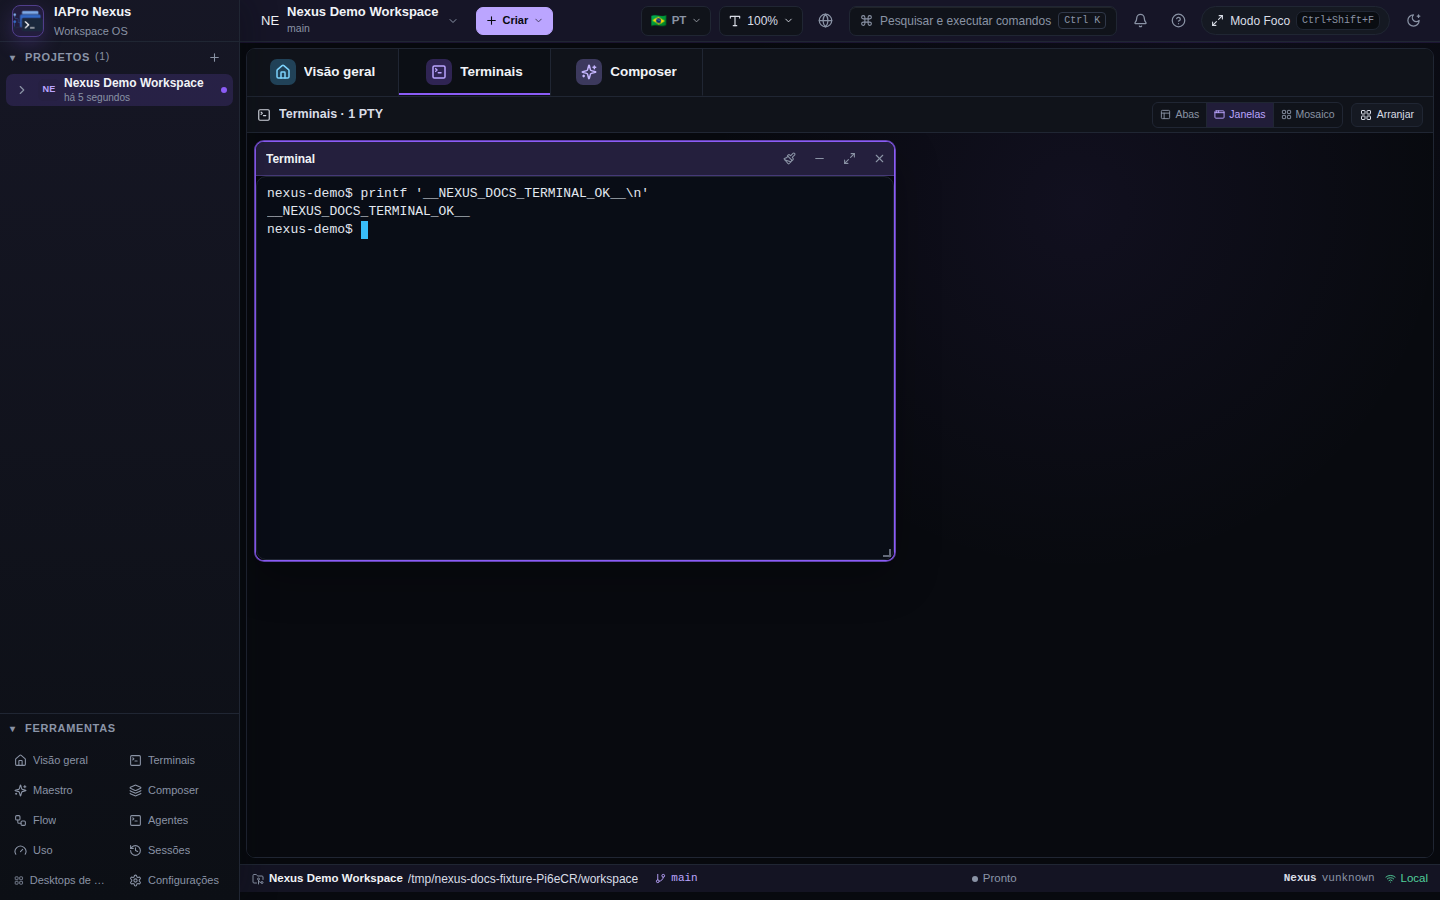Open the notifications bell
The image size is (1440, 900).
point(1140,20)
